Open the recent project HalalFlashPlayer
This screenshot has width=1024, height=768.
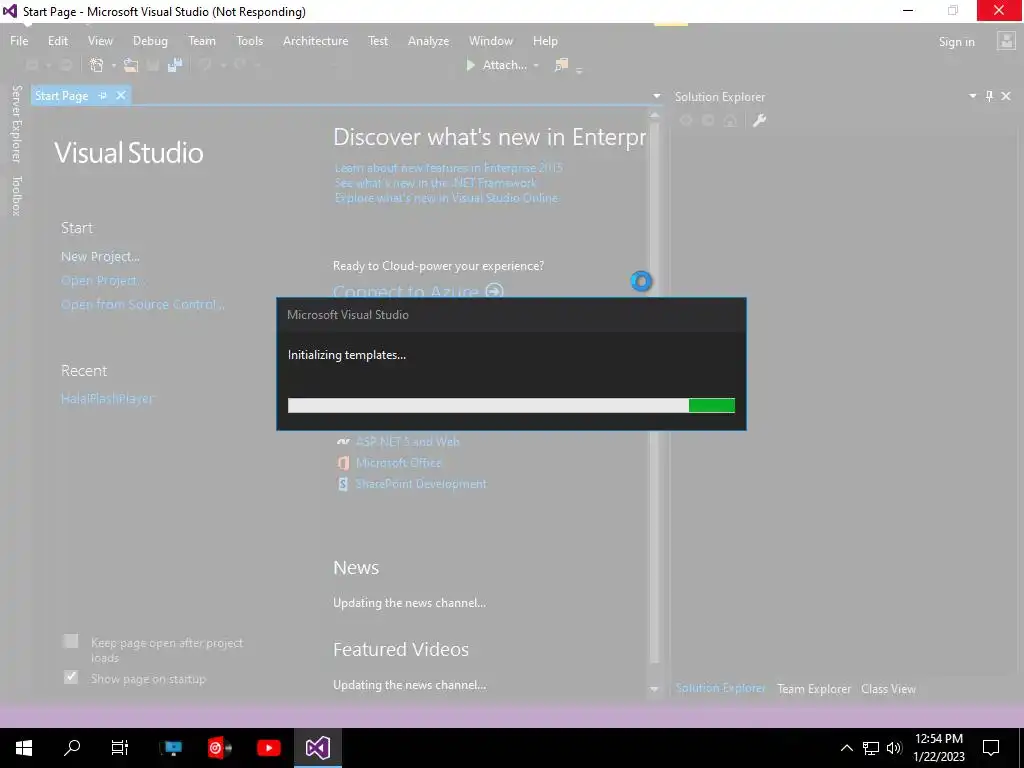107,398
